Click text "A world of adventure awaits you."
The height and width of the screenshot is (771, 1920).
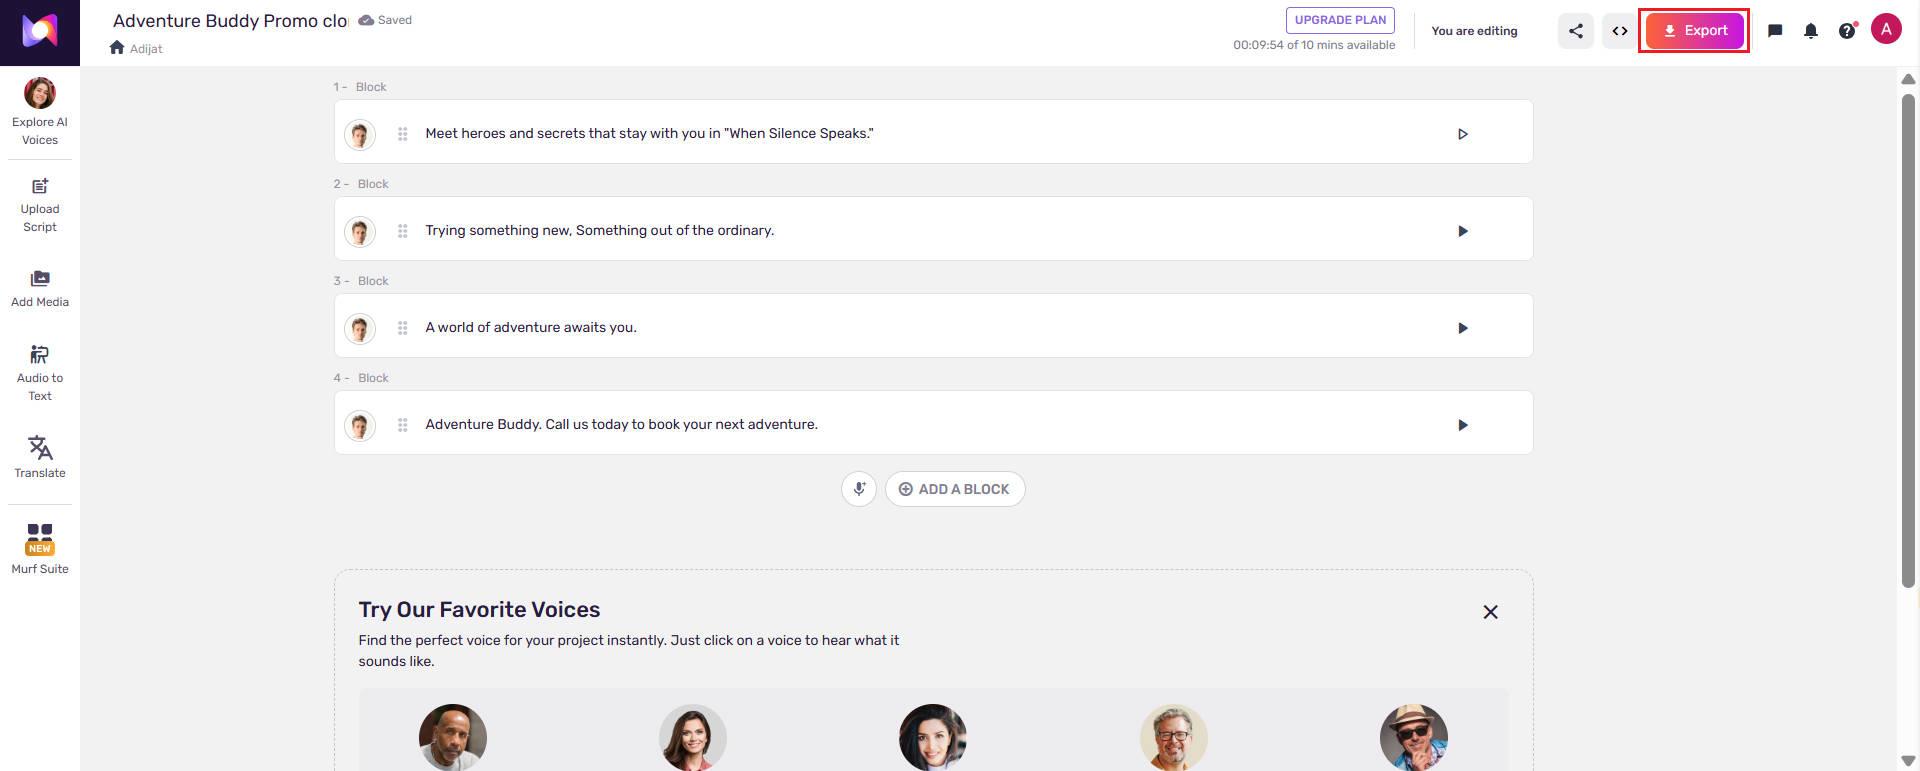(x=531, y=327)
